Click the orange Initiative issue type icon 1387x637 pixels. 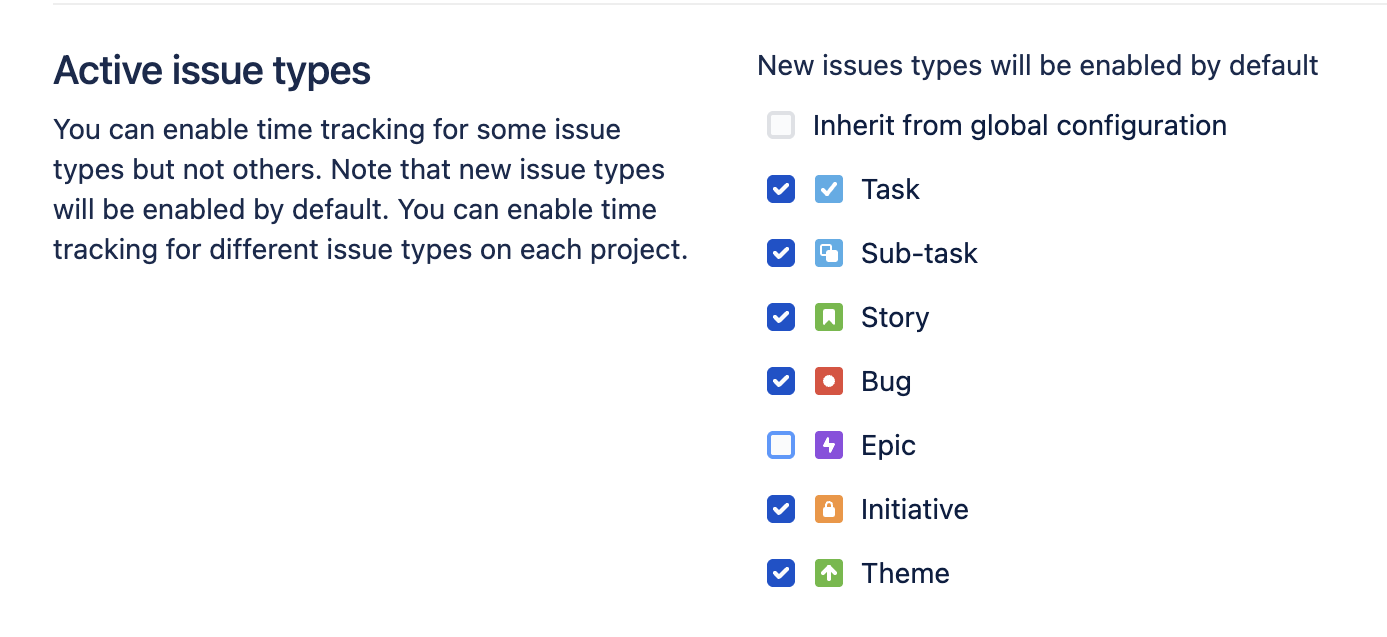click(829, 509)
